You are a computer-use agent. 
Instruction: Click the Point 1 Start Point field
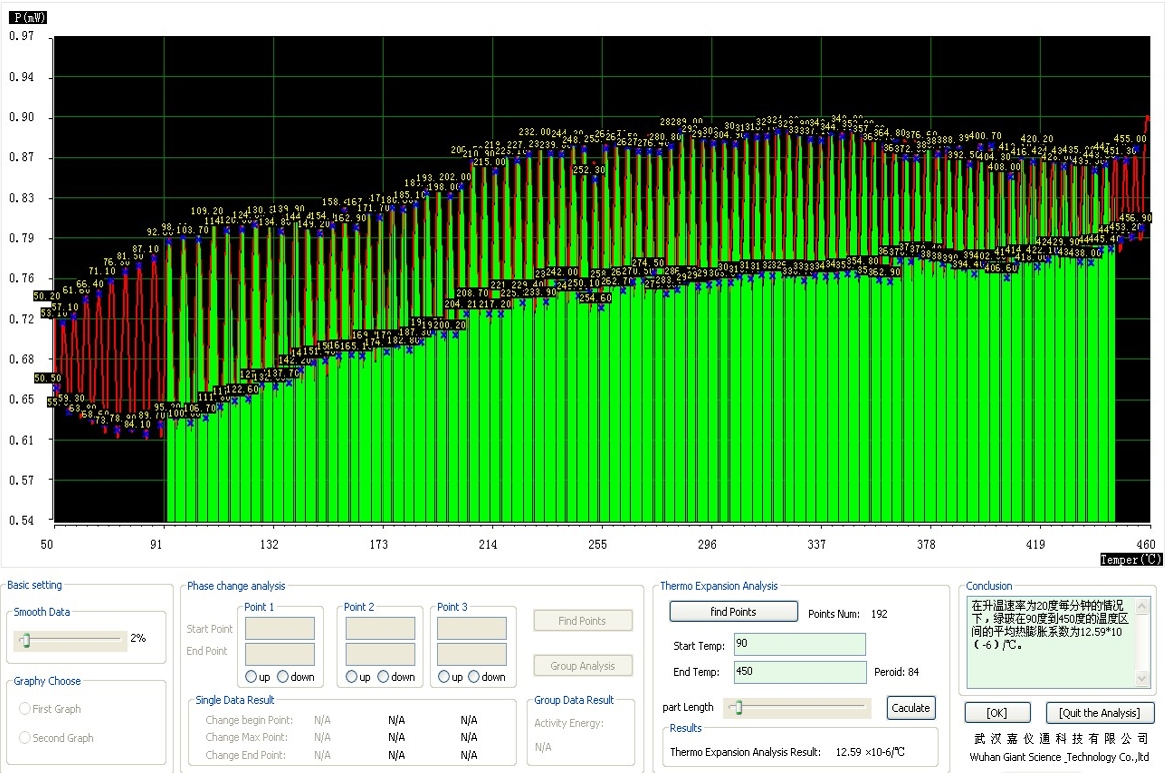click(280, 629)
